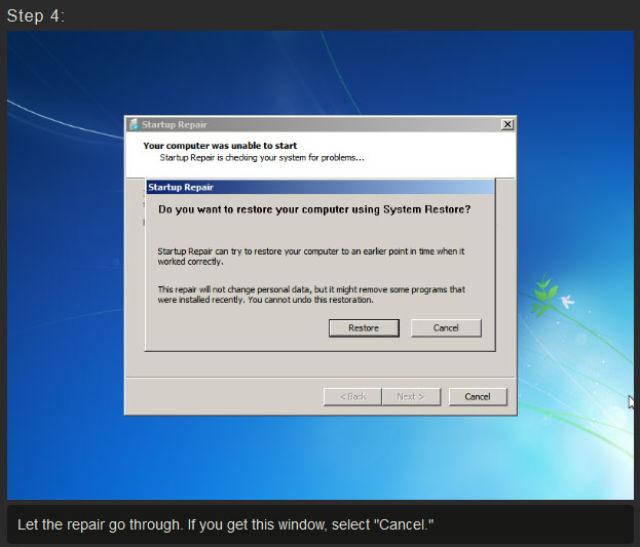Click the greyed-out Next > button
This screenshot has height=547, width=640.
pyautogui.click(x=409, y=396)
